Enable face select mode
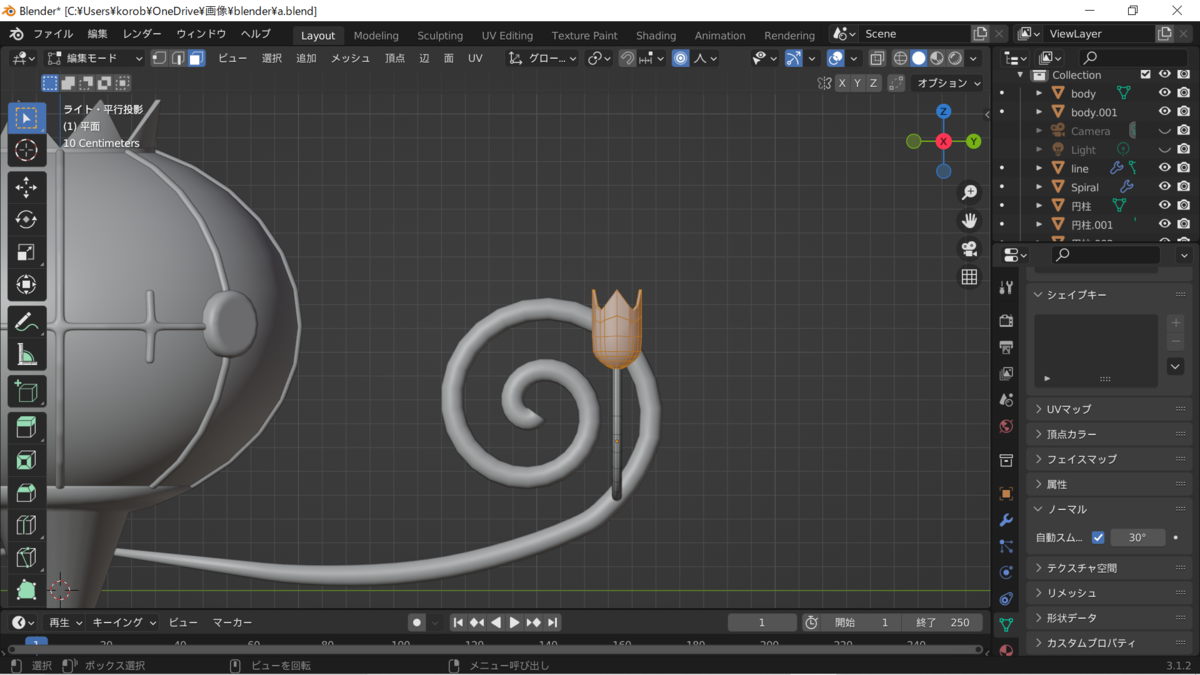Image resolution: width=1200 pixels, height=675 pixels. [x=196, y=58]
